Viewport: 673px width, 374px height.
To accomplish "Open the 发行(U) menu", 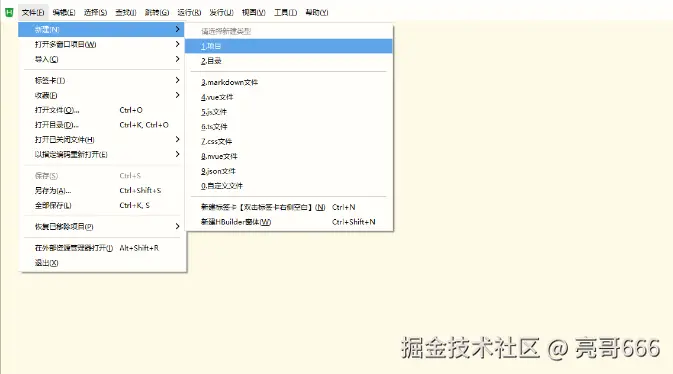I will 221,12.
